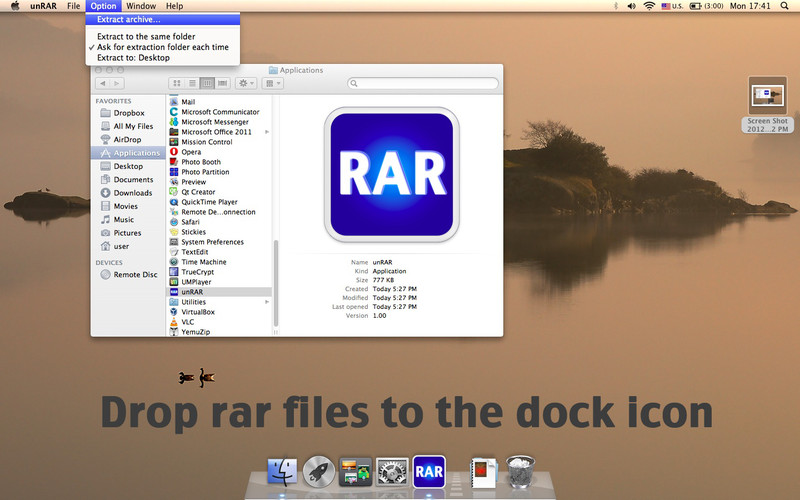Click the Finder back navigation button
This screenshot has height=500, width=800.
tap(102, 83)
